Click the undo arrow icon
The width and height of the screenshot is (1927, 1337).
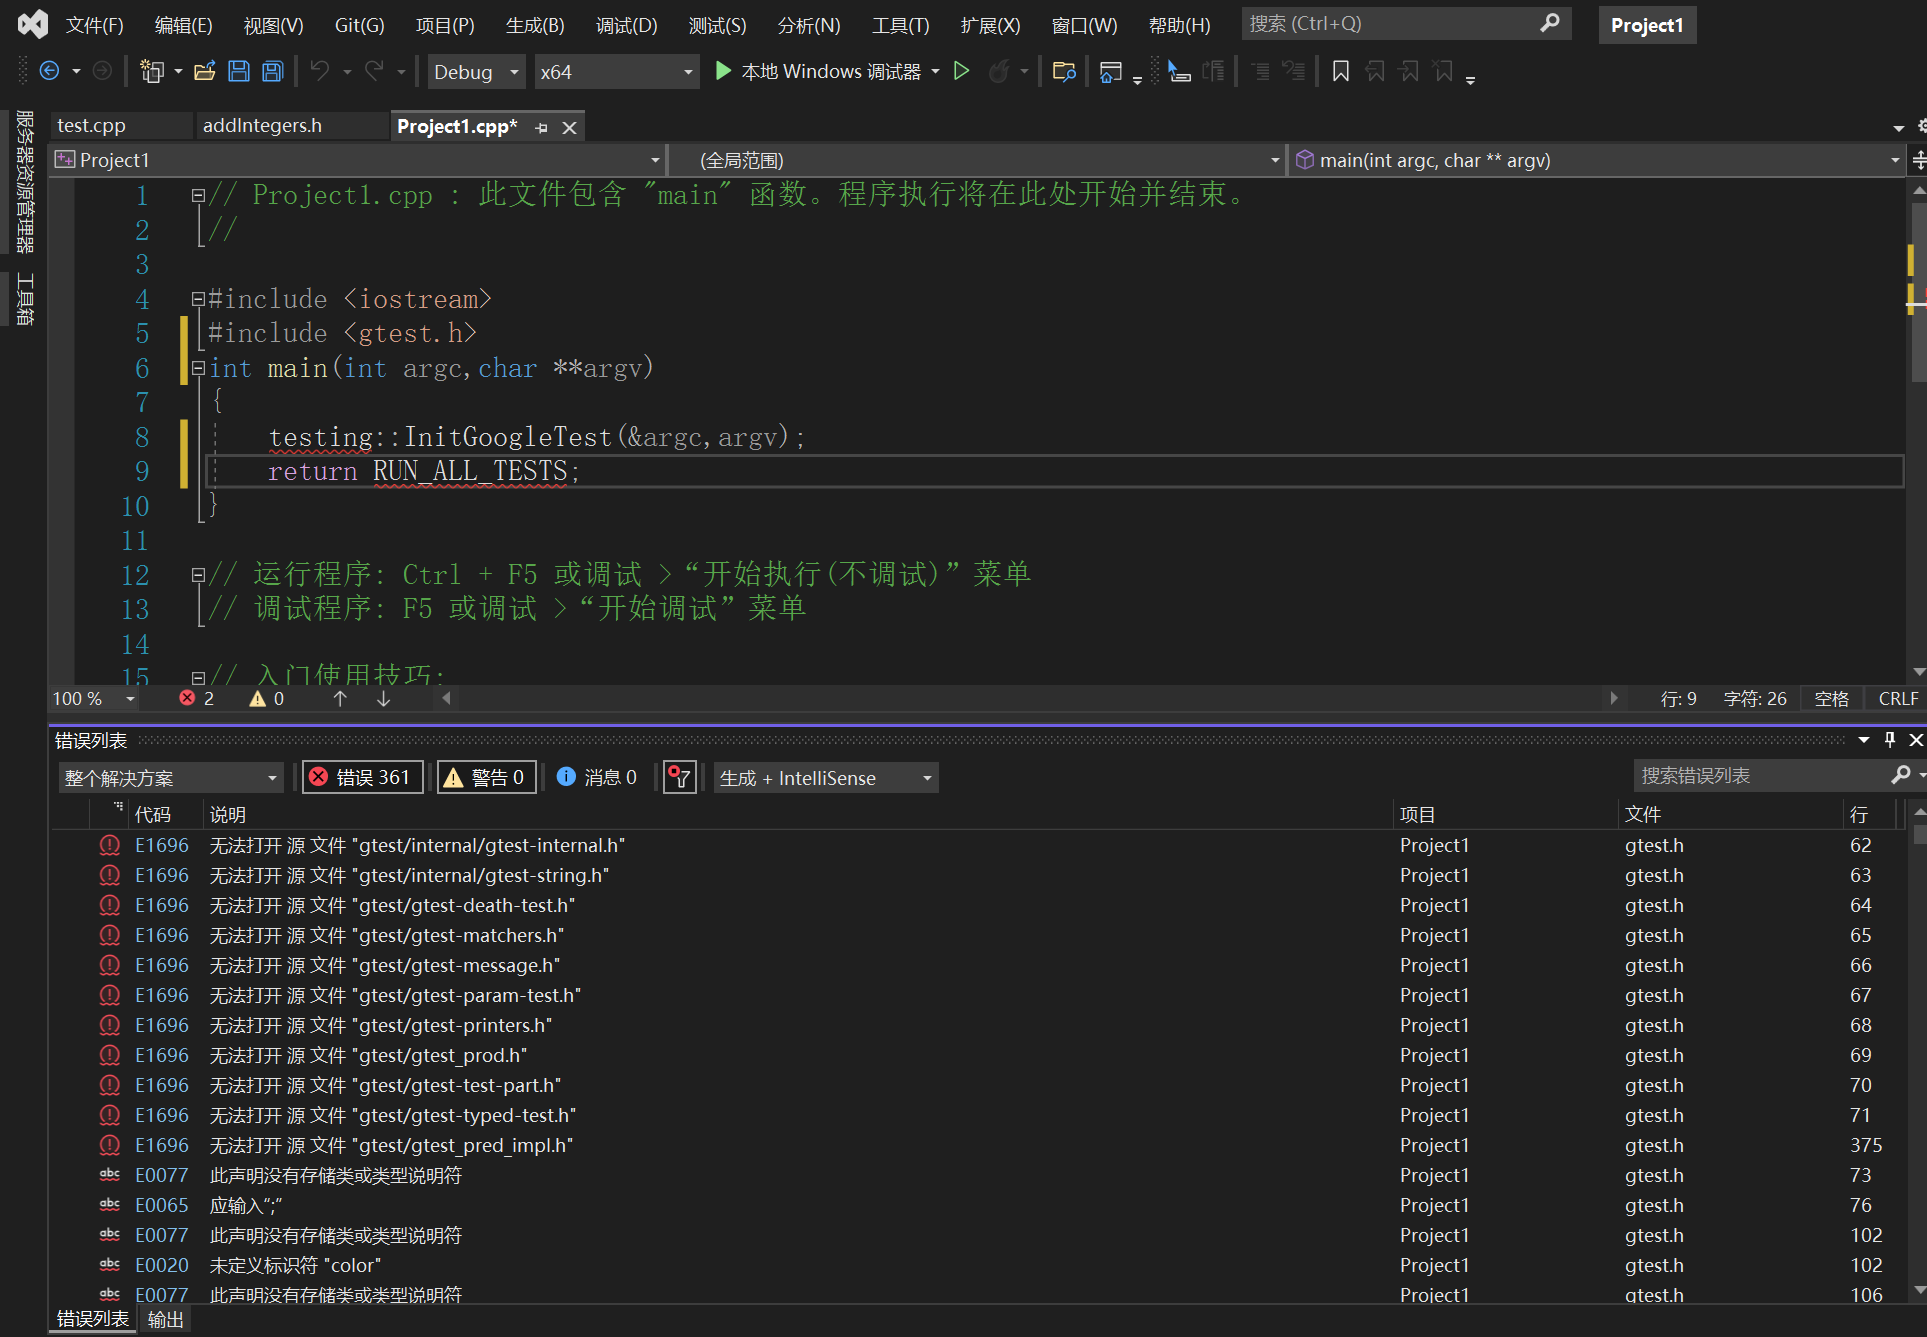320,71
